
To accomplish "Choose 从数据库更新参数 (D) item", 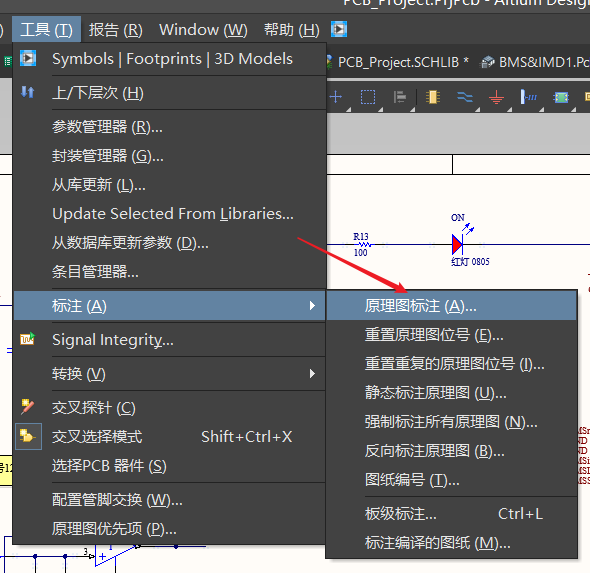I will (x=170, y=243).
